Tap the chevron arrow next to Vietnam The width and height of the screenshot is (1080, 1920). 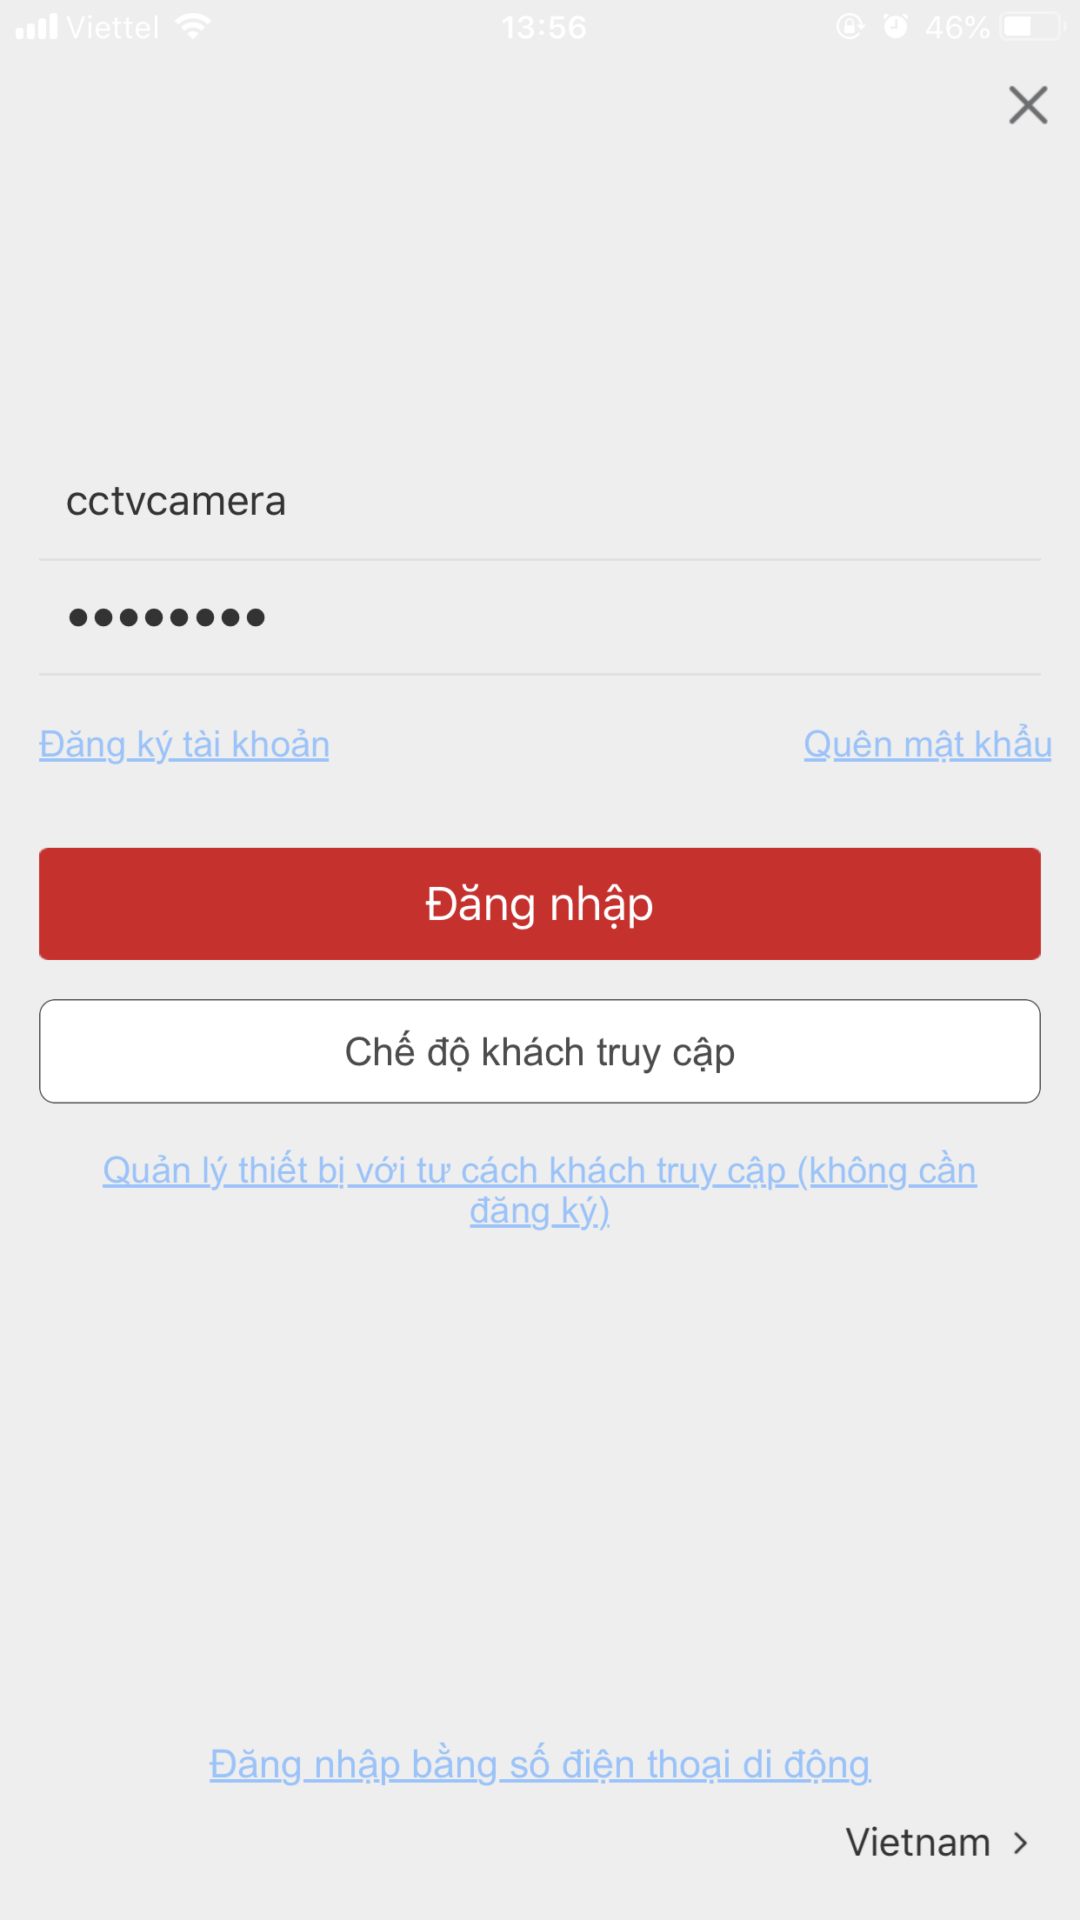(1020, 1843)
